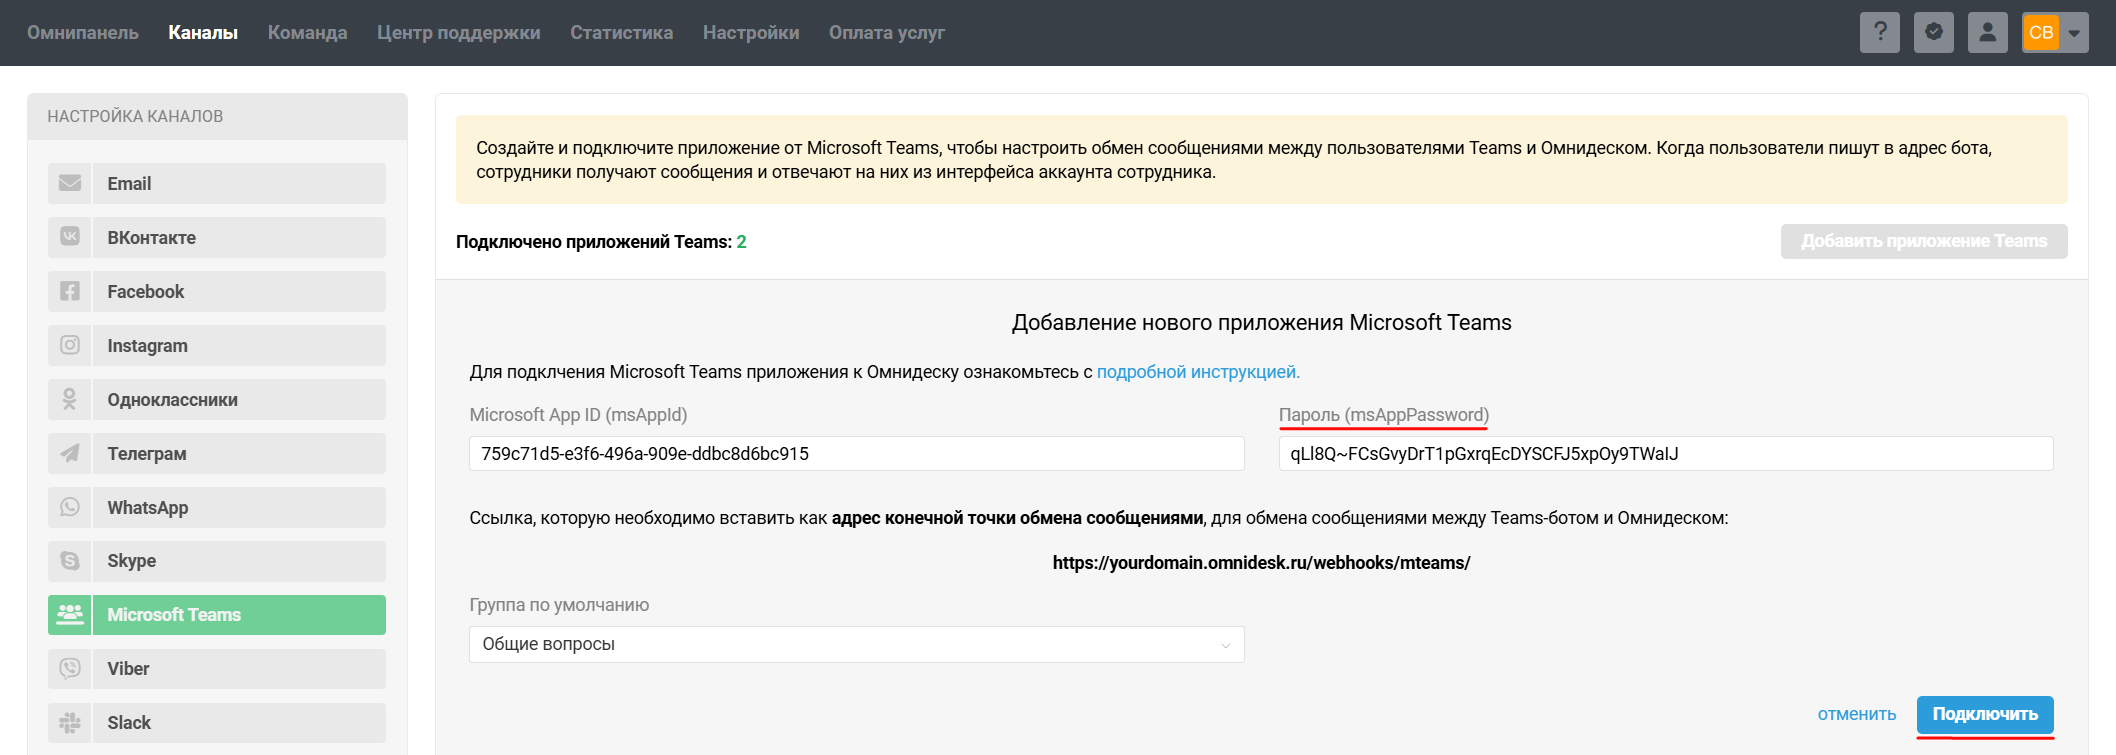Screen dimensions: 2116x755
Task: Click the Instagram camera icon
Action: (x=70, y=345)
